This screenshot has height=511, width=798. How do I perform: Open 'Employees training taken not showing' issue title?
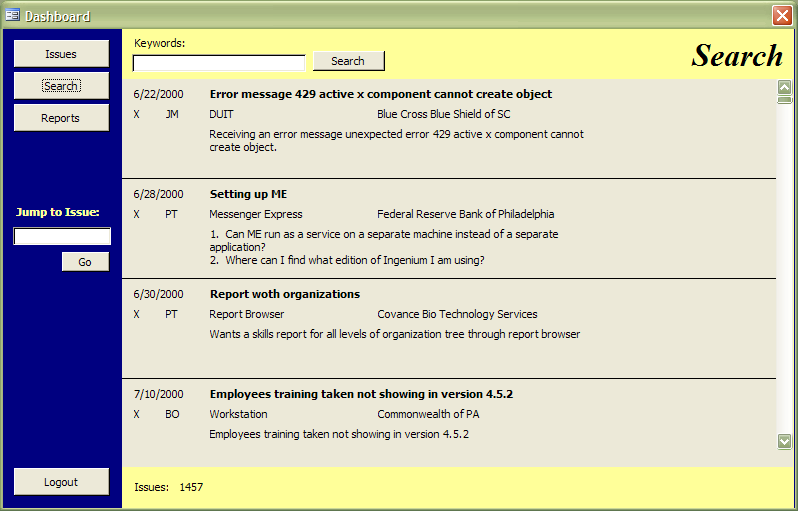[x=361, y=394]
